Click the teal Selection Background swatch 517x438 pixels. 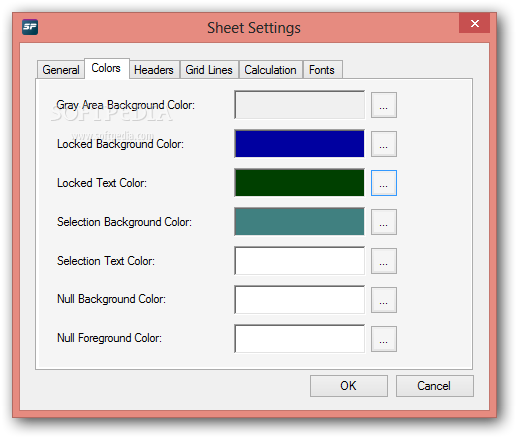(x=299, y=222)
